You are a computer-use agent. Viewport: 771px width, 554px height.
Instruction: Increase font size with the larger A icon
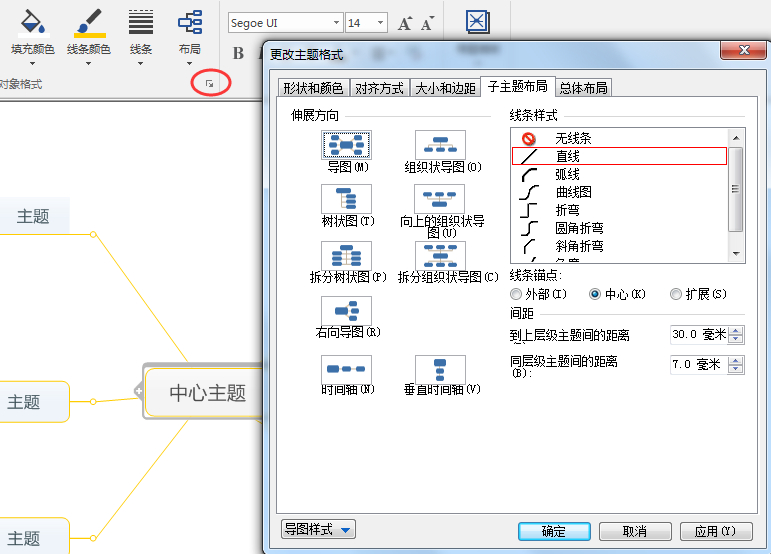pyautogui.click(x=405, y=23)
